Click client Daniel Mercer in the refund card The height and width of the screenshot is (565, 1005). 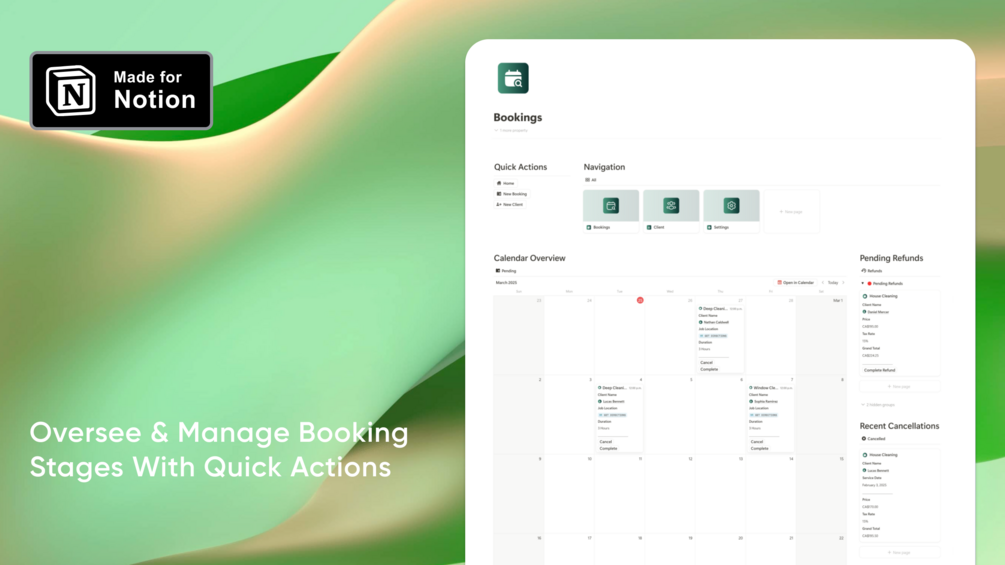coord(876,312)
